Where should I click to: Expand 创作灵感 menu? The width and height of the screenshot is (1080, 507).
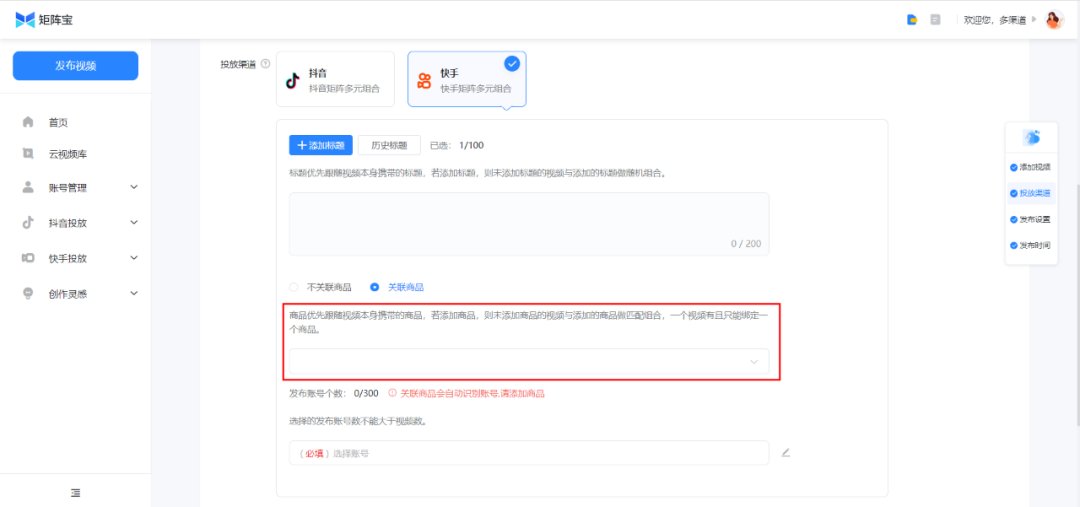(76, 293)
